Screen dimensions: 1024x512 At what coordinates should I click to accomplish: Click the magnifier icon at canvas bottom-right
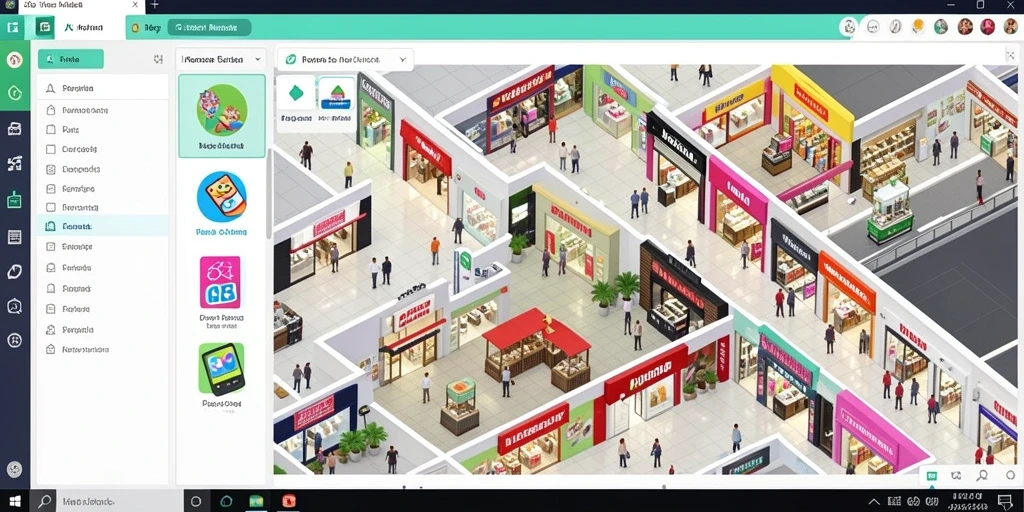pyautogui.click(x=982, y=476)
